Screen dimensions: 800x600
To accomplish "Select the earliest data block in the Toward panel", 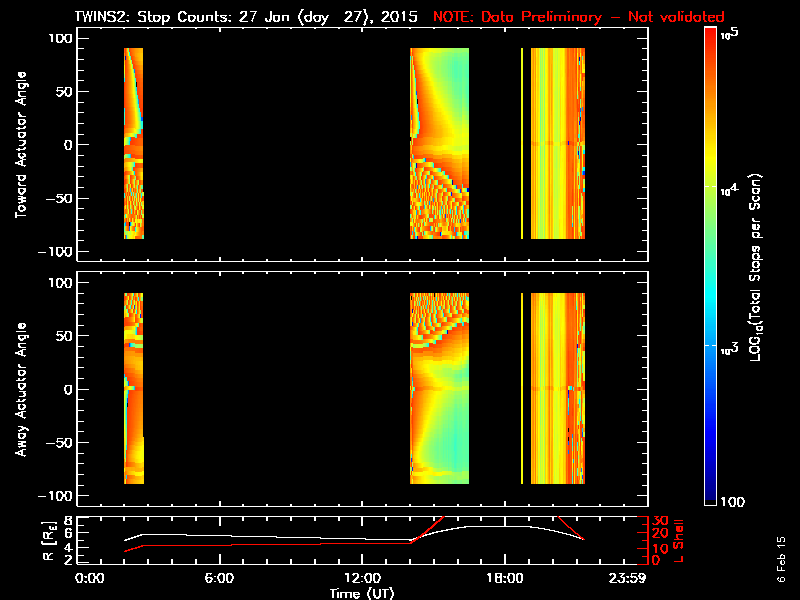I will point(134,143).
